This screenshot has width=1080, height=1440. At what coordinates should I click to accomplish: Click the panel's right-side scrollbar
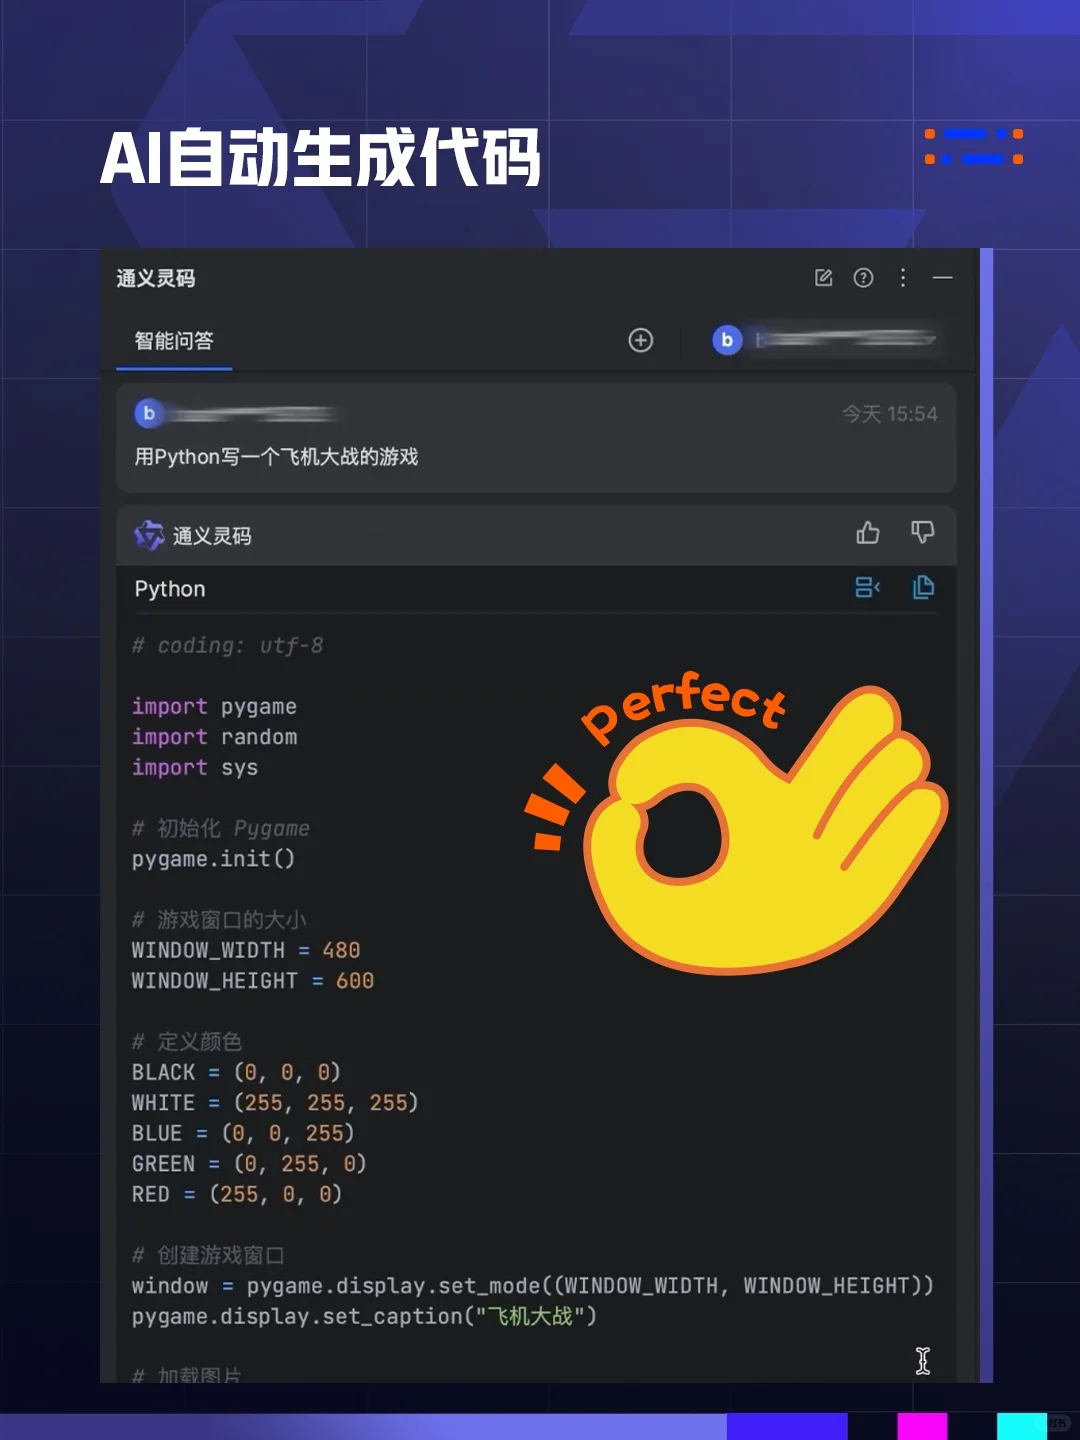[986, 815]
